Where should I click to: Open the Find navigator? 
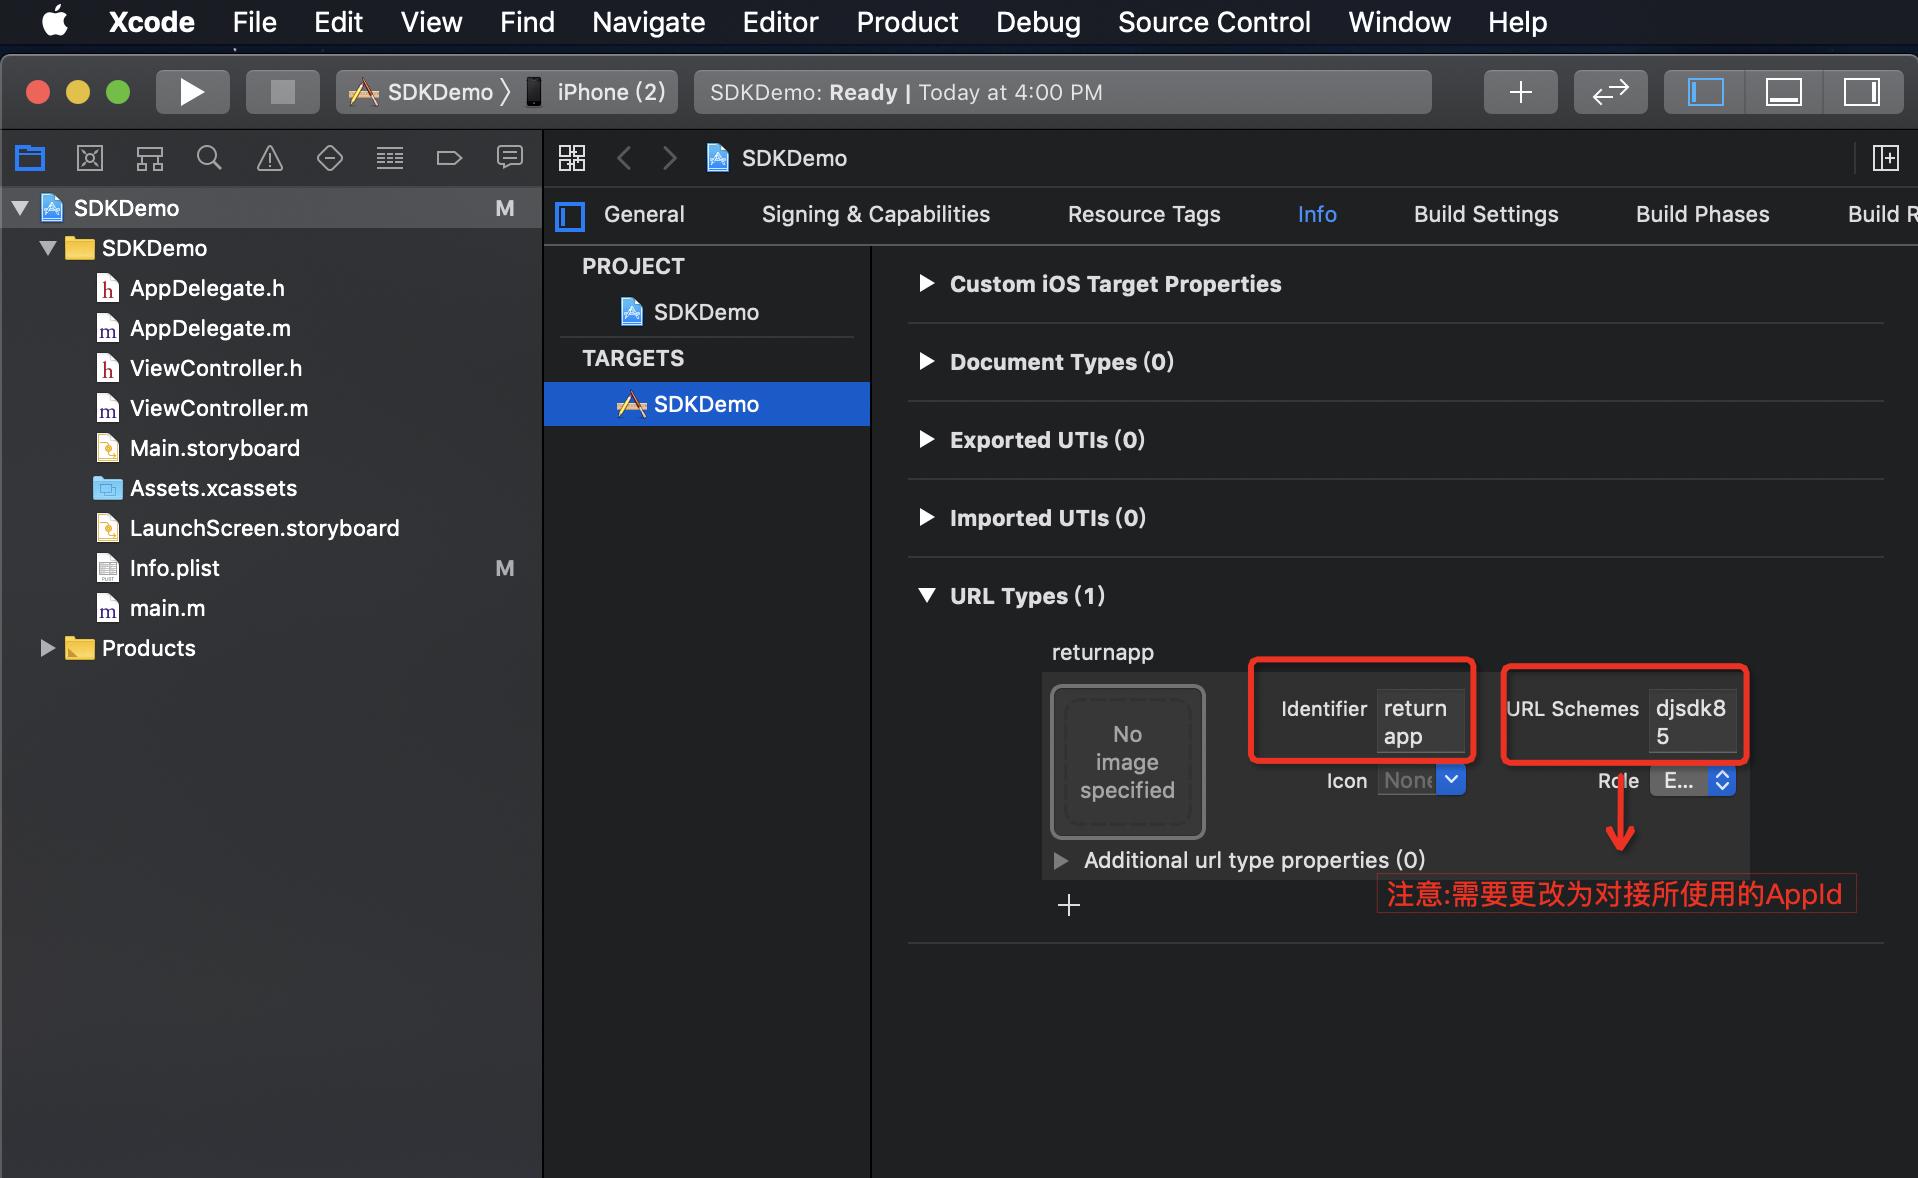209,157
